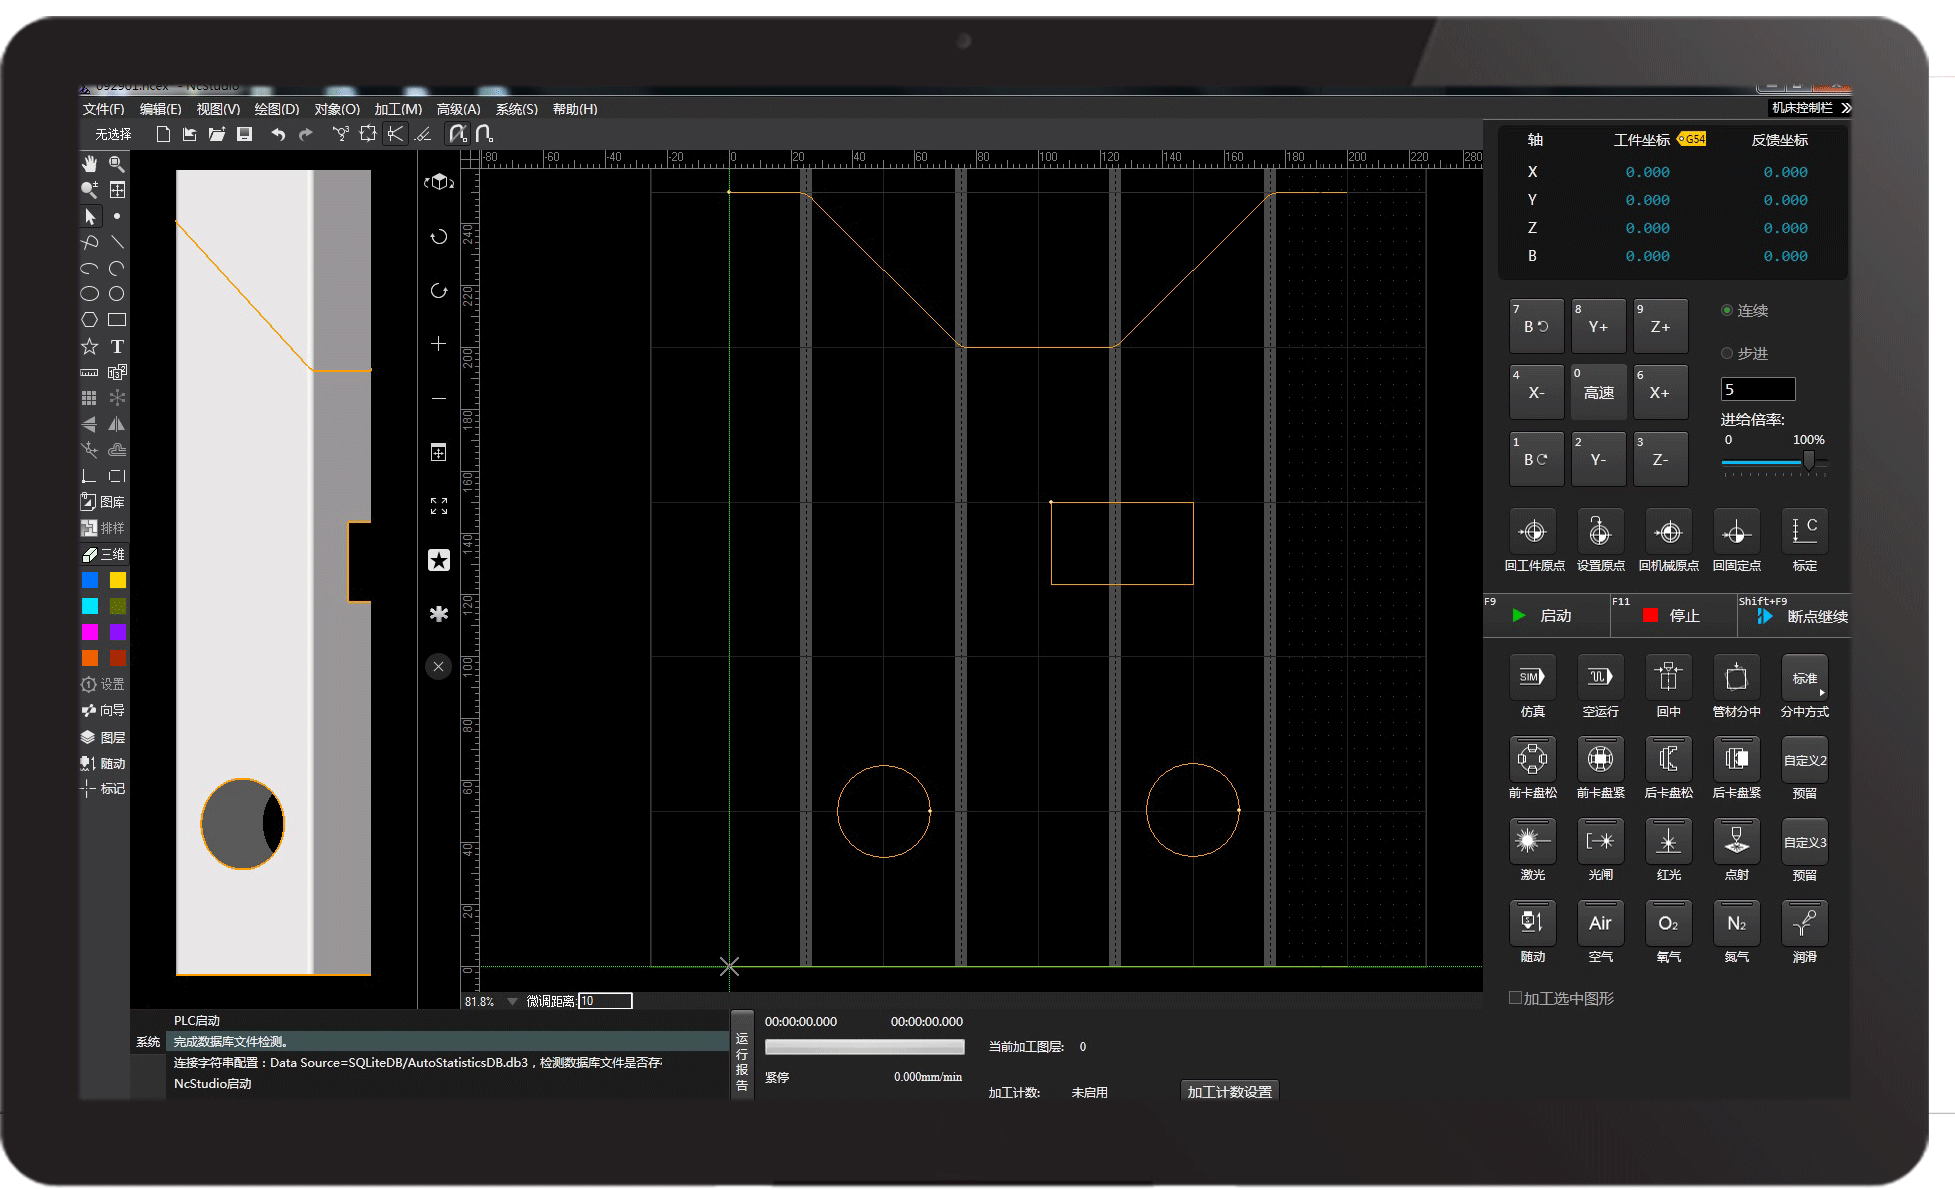Jog the Y- axis button

[1598, 459]
